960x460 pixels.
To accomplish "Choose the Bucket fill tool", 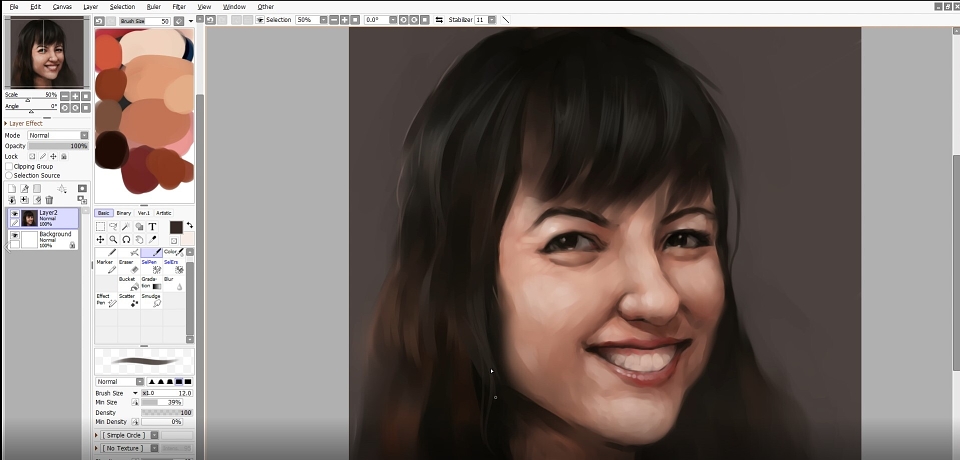I will coord(129,283).
